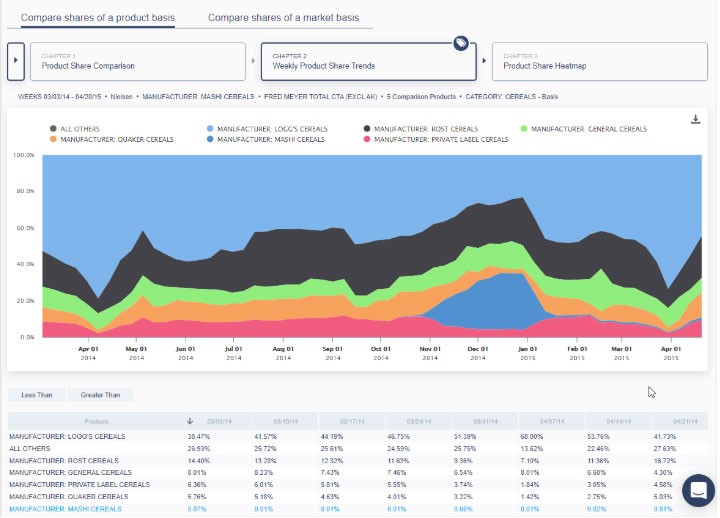This screenshot has width=720, height=518.
Task: Click arrow between Chapter 2 and Chapter 3
Action: (484, 61)
